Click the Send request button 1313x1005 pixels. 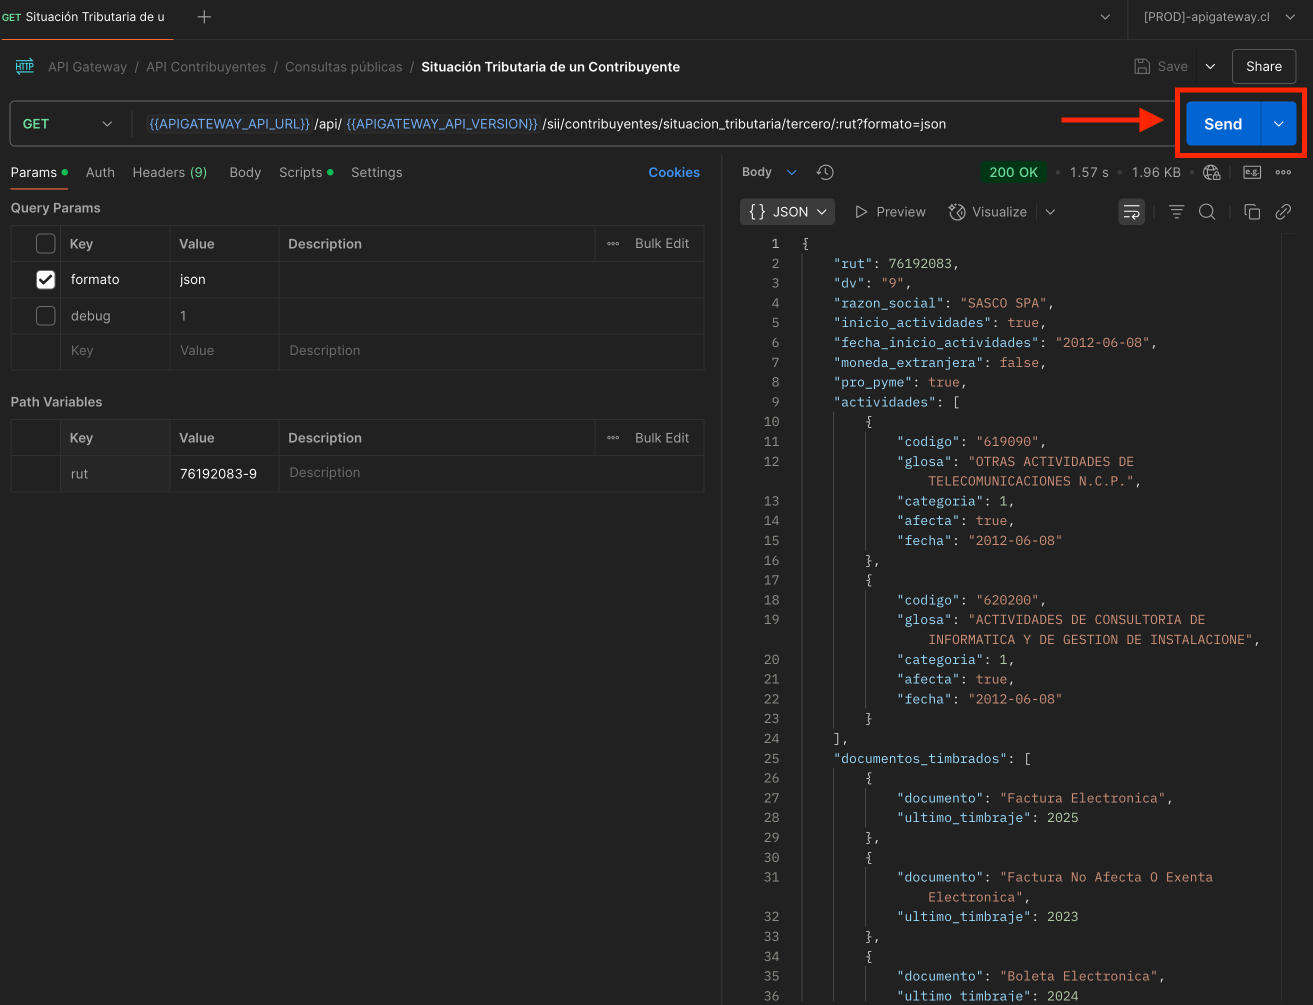(x=1223, y=124)
